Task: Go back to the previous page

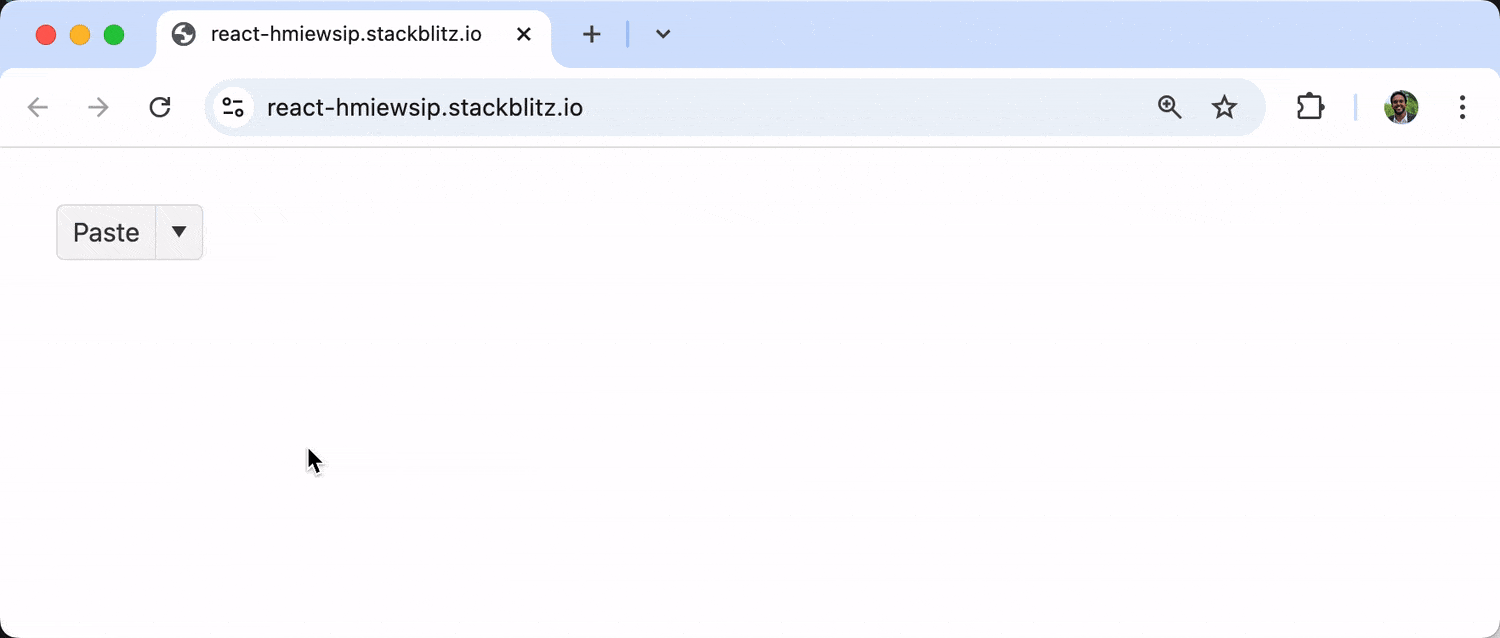Action: coord(38,107)
